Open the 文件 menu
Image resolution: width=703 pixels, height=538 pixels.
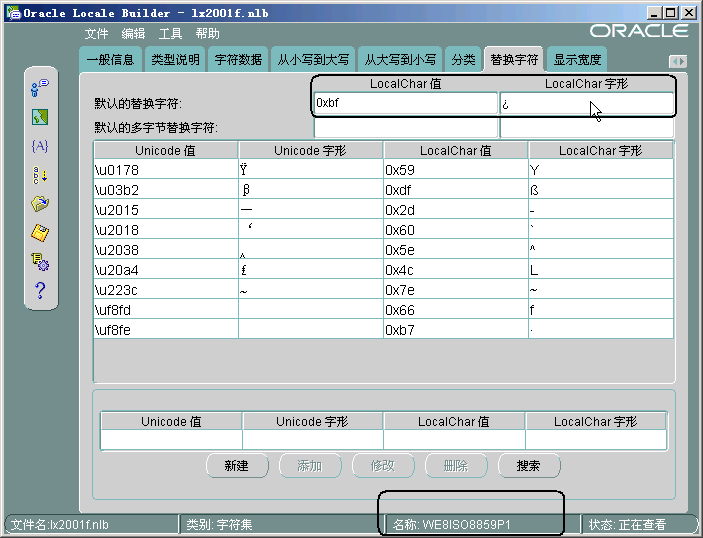tap(97, 33)
